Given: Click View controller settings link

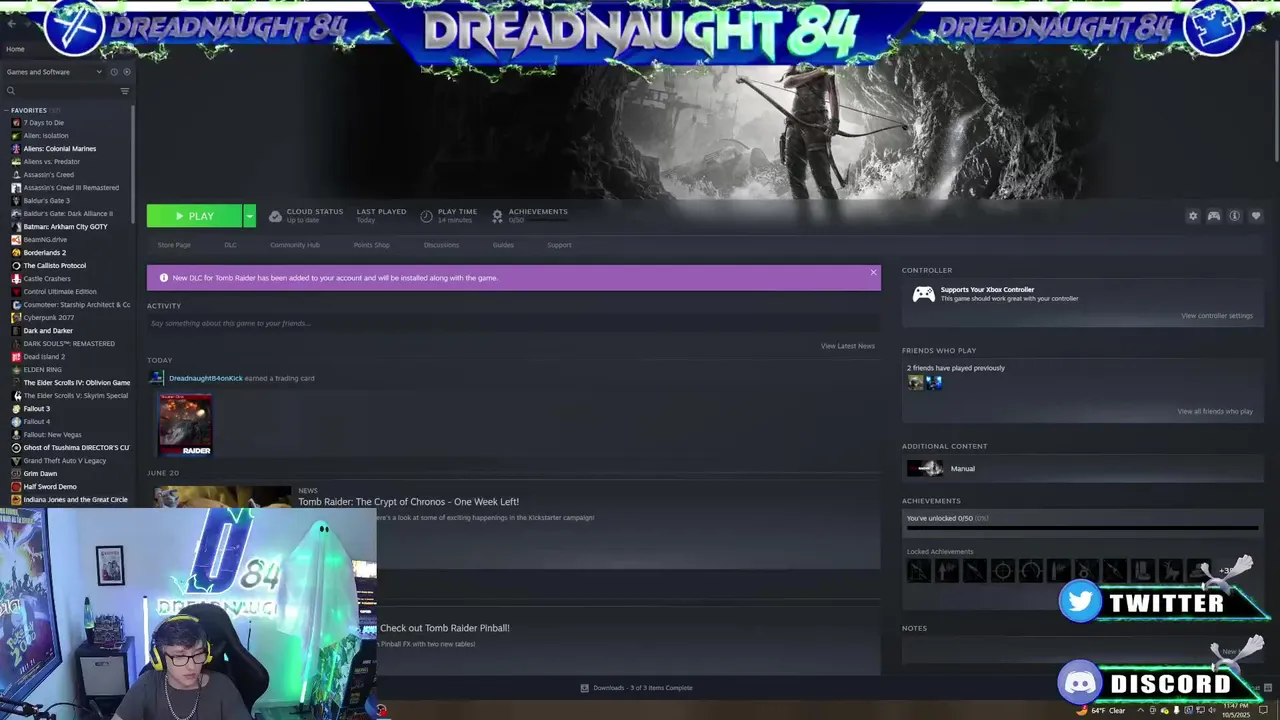Looking at the screenshot, I should click(1216, 316).
